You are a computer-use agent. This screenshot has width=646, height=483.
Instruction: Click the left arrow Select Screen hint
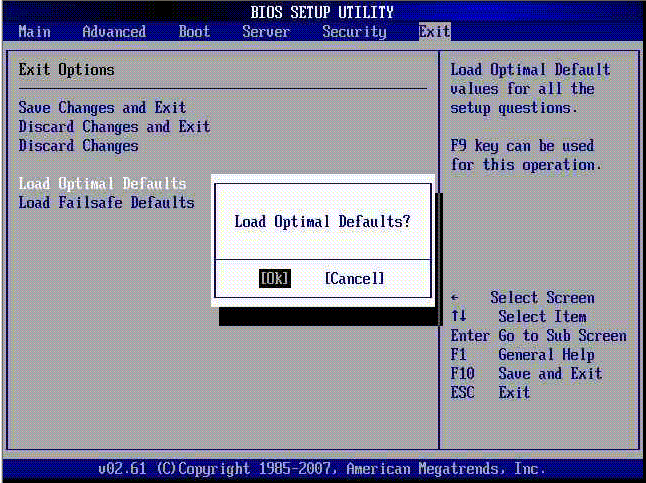[522, 298]
